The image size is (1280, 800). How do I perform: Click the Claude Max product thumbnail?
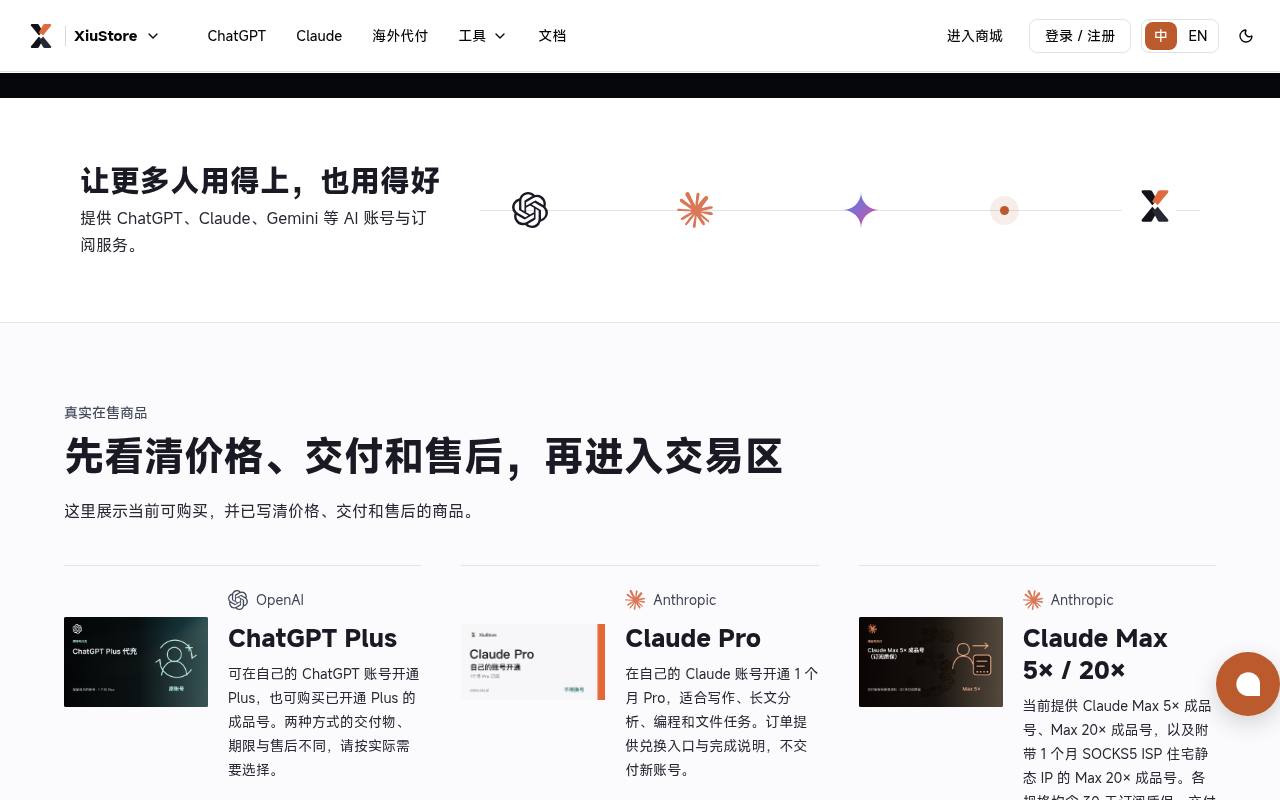pos(931,662)
